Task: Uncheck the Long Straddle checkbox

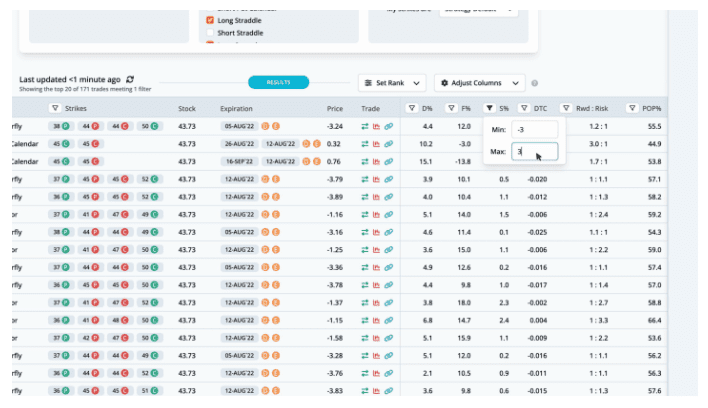Action: coord(210,20)
